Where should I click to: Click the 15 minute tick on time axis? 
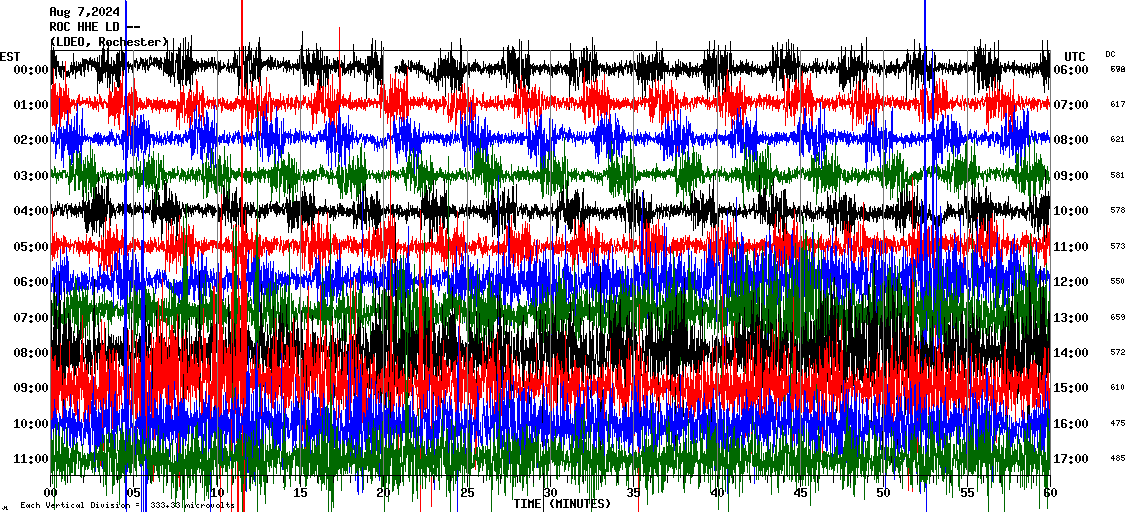click(301, 494)
